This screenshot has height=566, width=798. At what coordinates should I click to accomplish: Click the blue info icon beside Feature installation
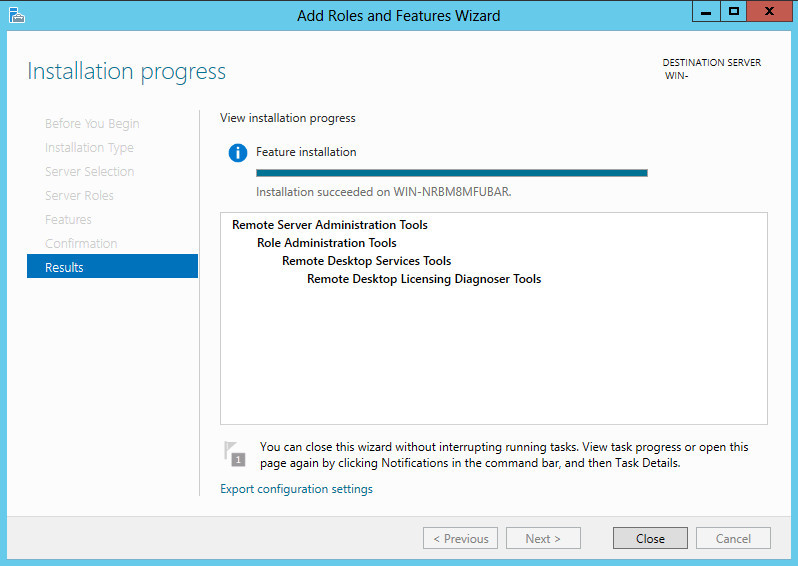click(x=238, y=152)
